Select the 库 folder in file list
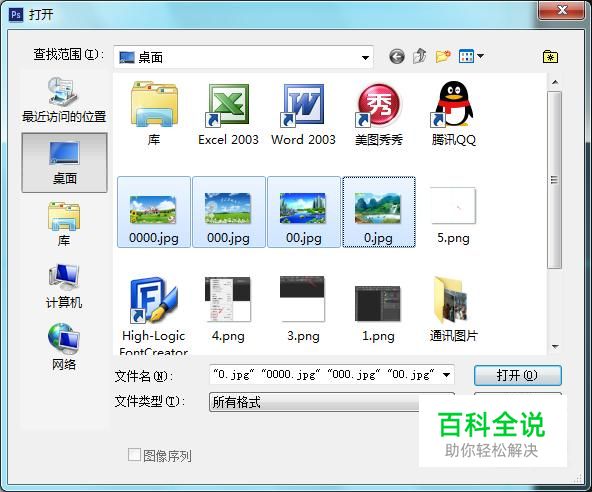This screenshot has width=592, height=492. [x=154, y=114]
